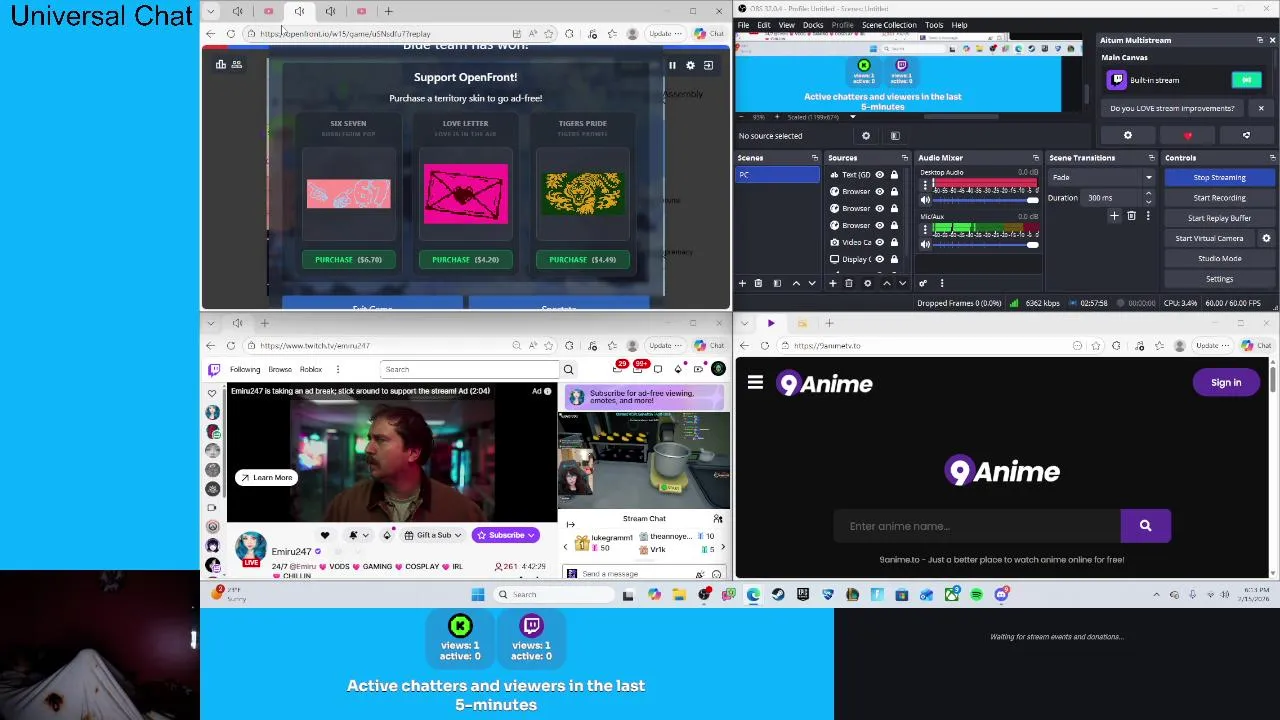Click Learn More on Twitch ad

(x=266, y=478)
